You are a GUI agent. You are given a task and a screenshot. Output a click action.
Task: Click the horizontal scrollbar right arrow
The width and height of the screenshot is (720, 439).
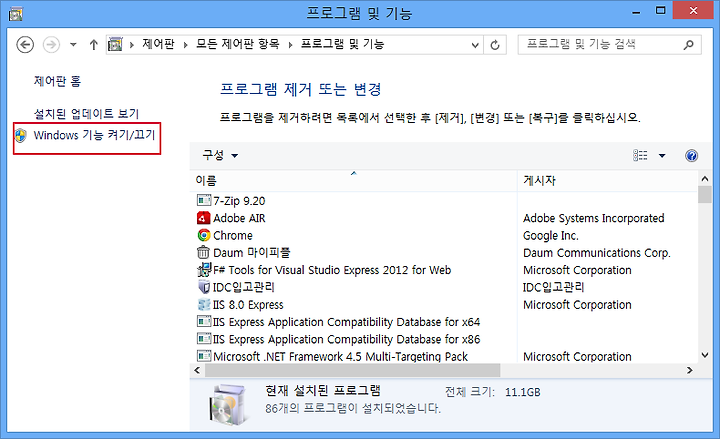689,370
